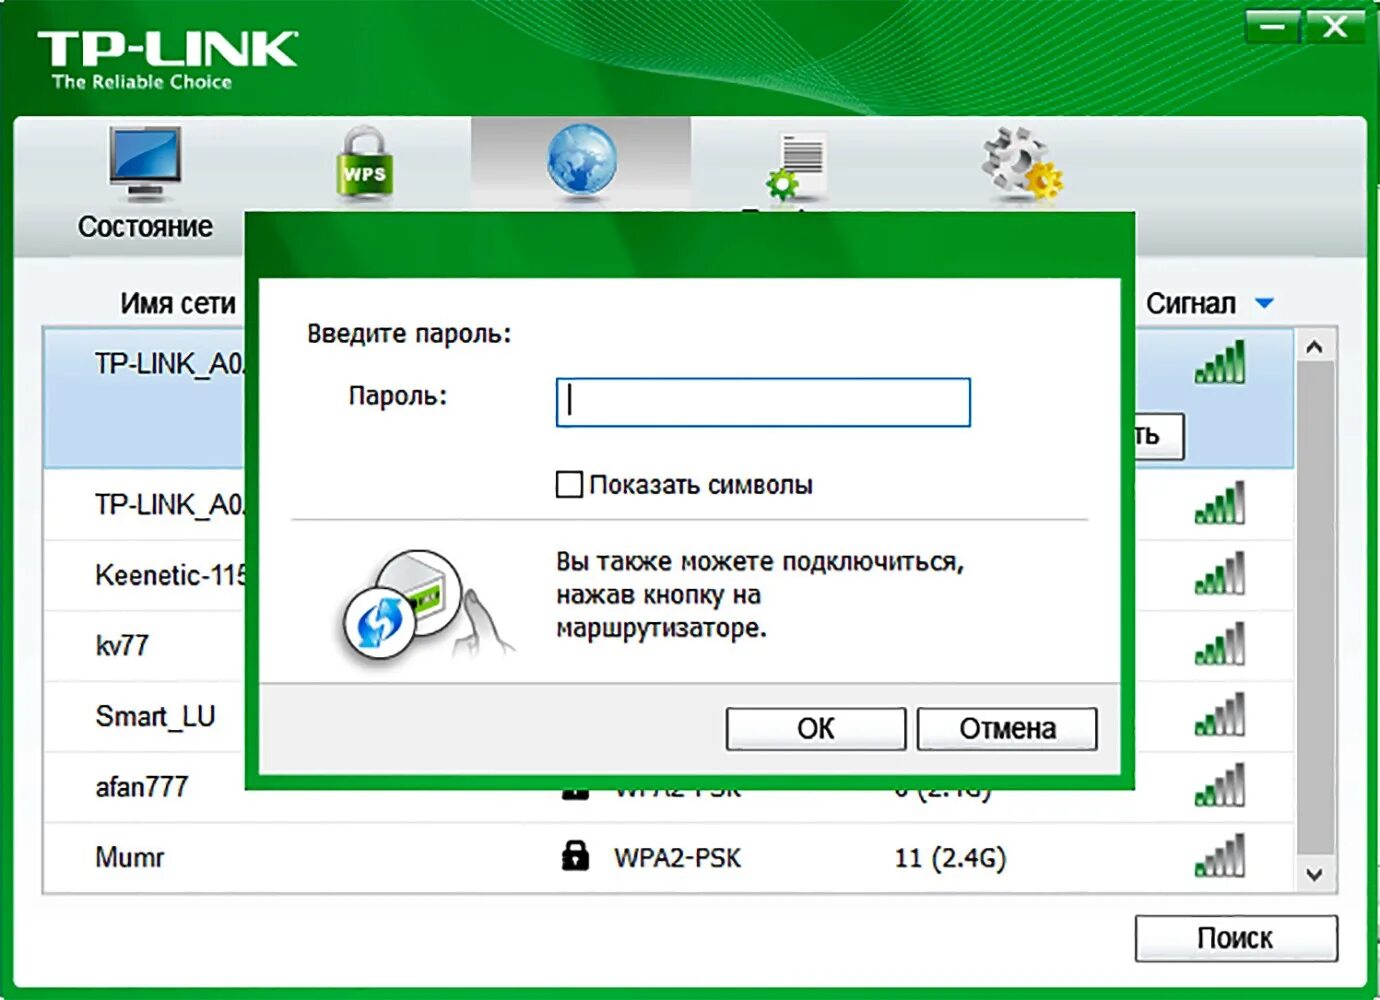Click the router WPS button illustration
The image size is (1380, 1000).
click(425, 607)
